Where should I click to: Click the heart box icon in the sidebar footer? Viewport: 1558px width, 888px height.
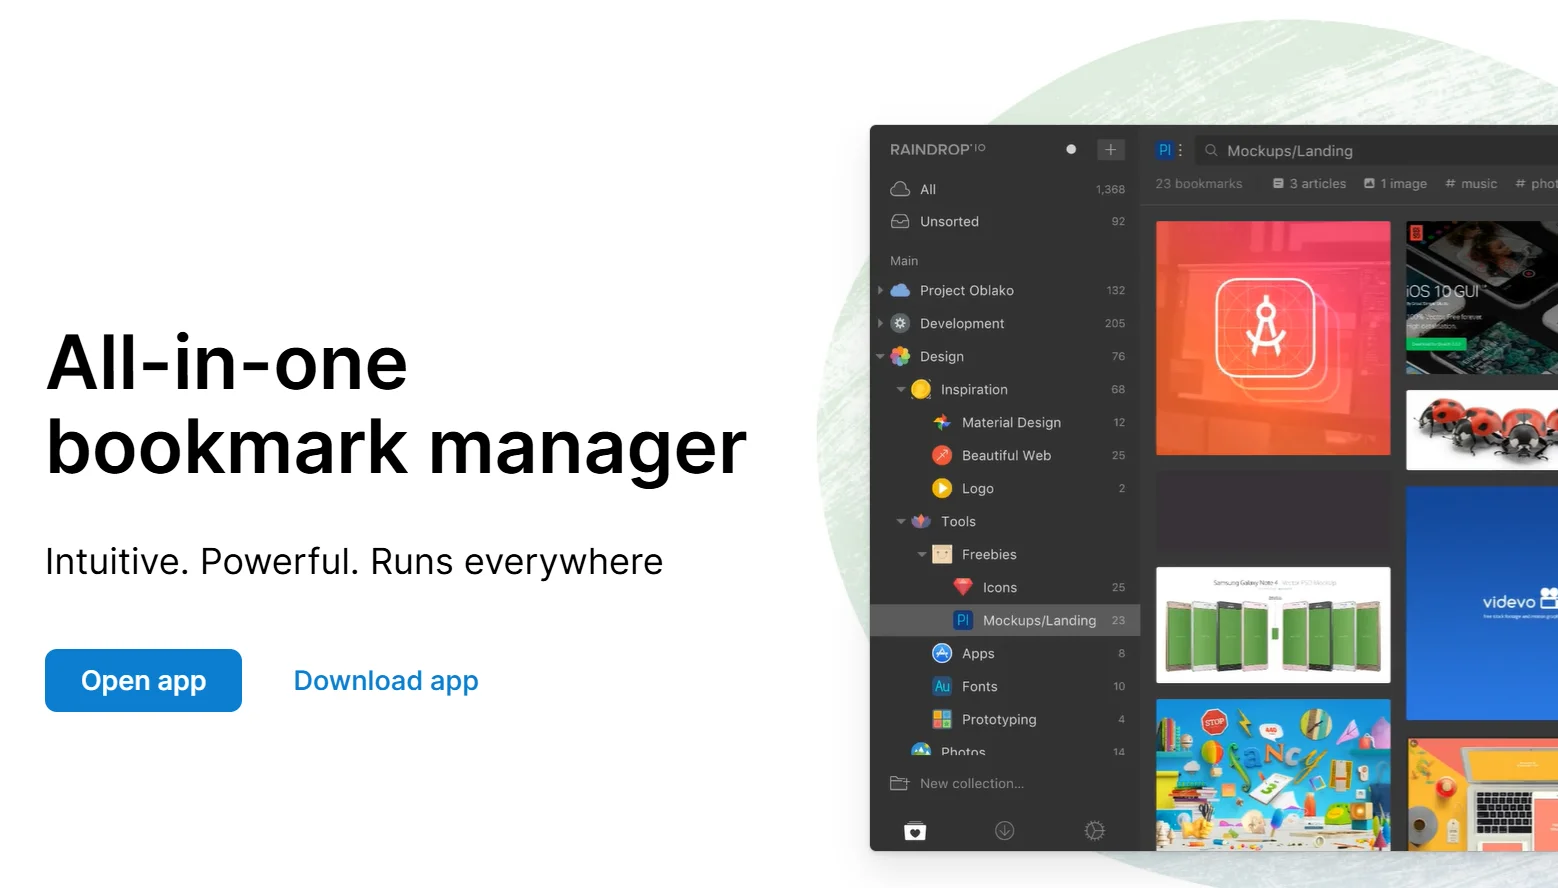(x=915, y=831)
